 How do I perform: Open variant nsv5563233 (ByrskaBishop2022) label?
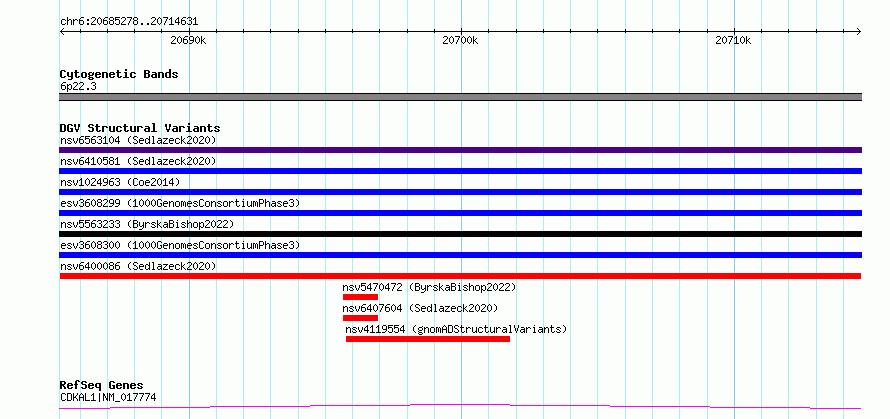click(147, 224)
